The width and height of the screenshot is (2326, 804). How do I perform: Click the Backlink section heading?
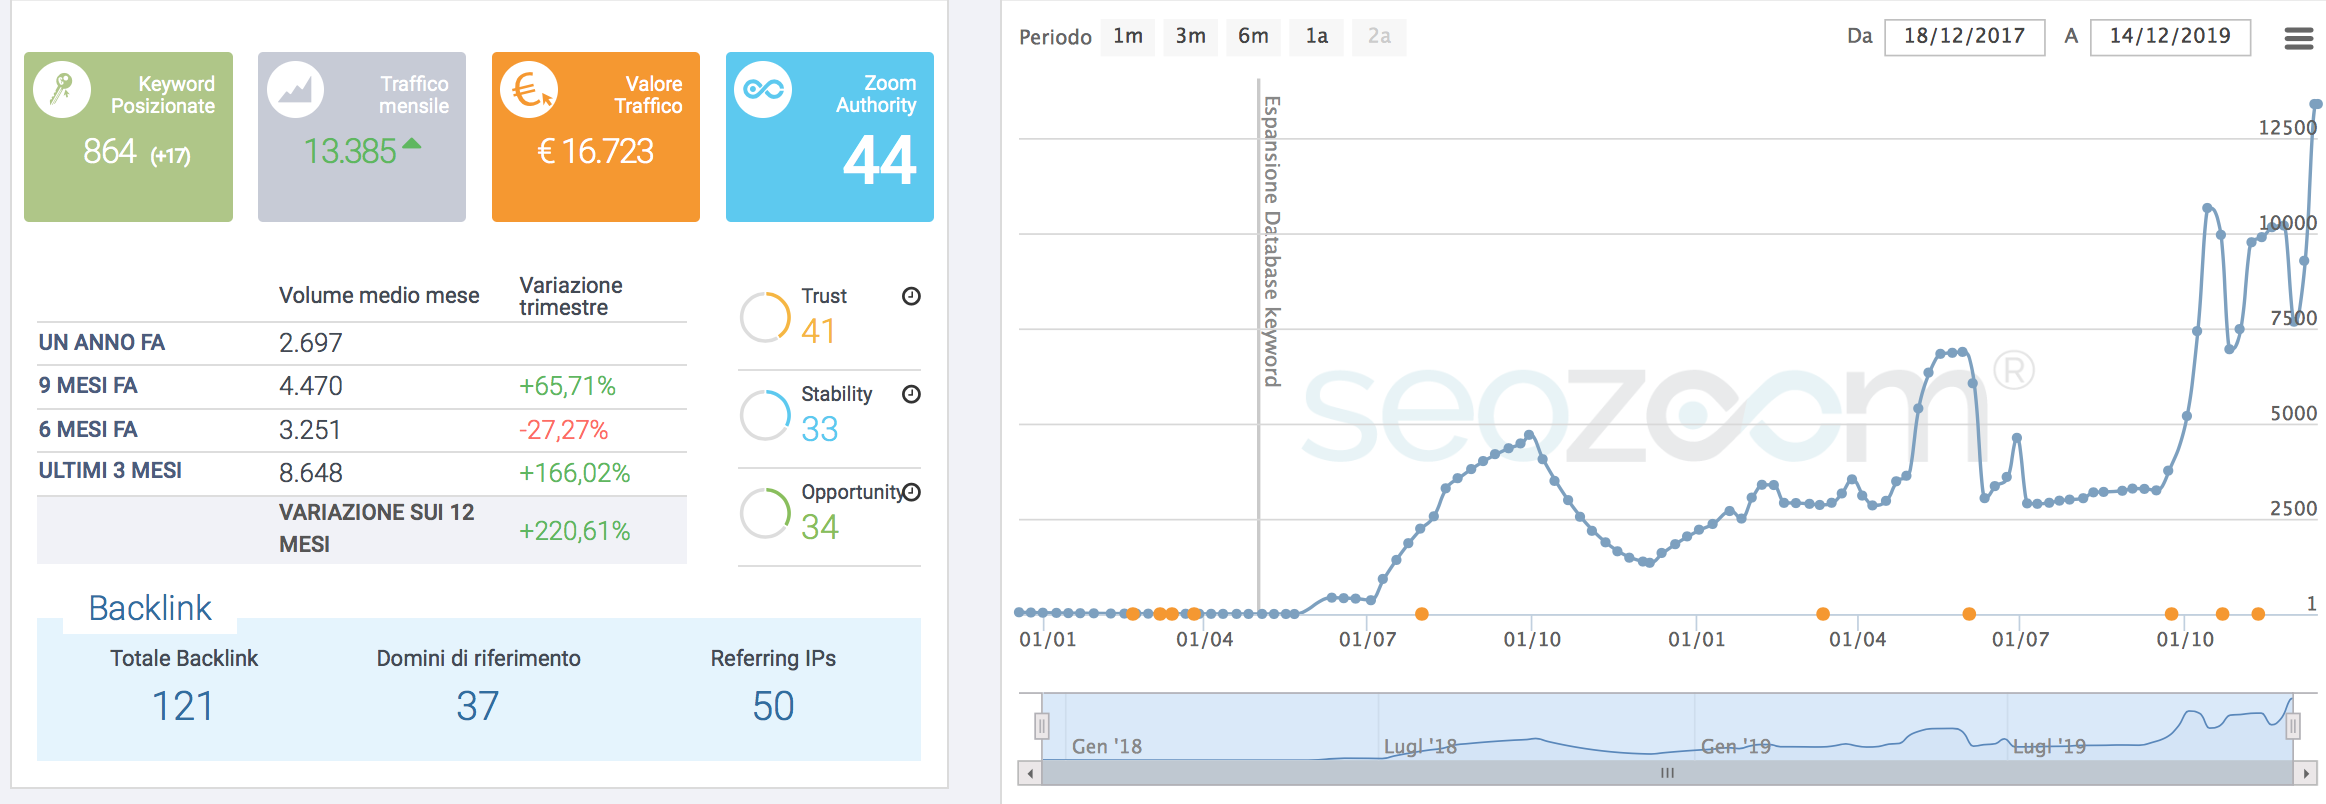tap(150, 608)
